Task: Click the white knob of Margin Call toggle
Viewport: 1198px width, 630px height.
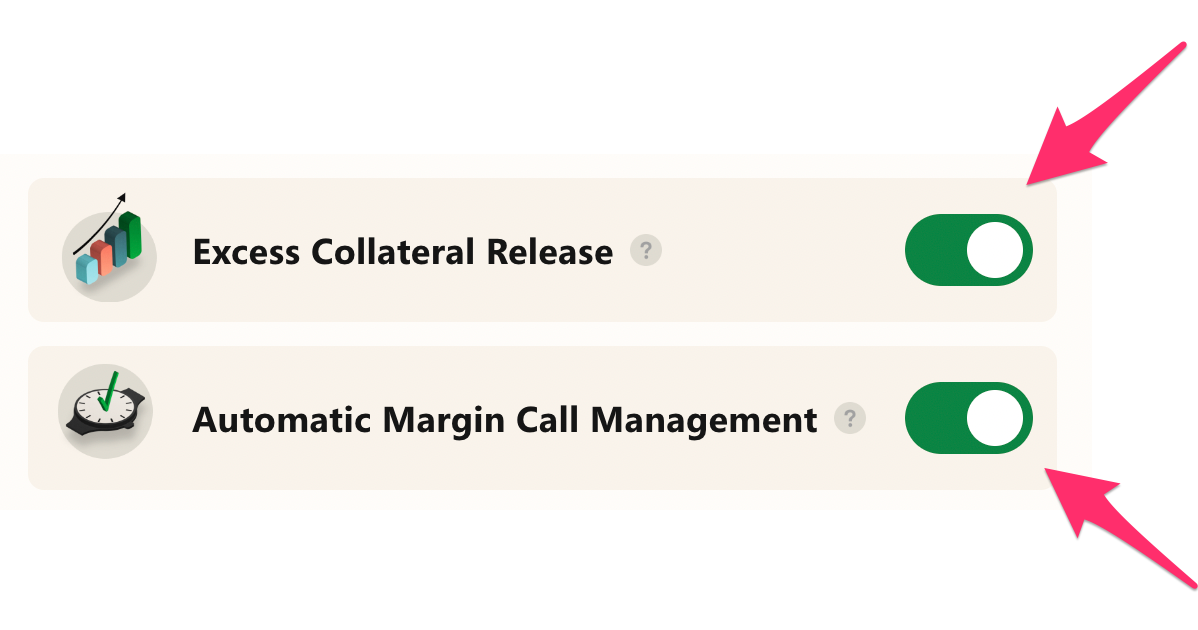Action: 995,418
